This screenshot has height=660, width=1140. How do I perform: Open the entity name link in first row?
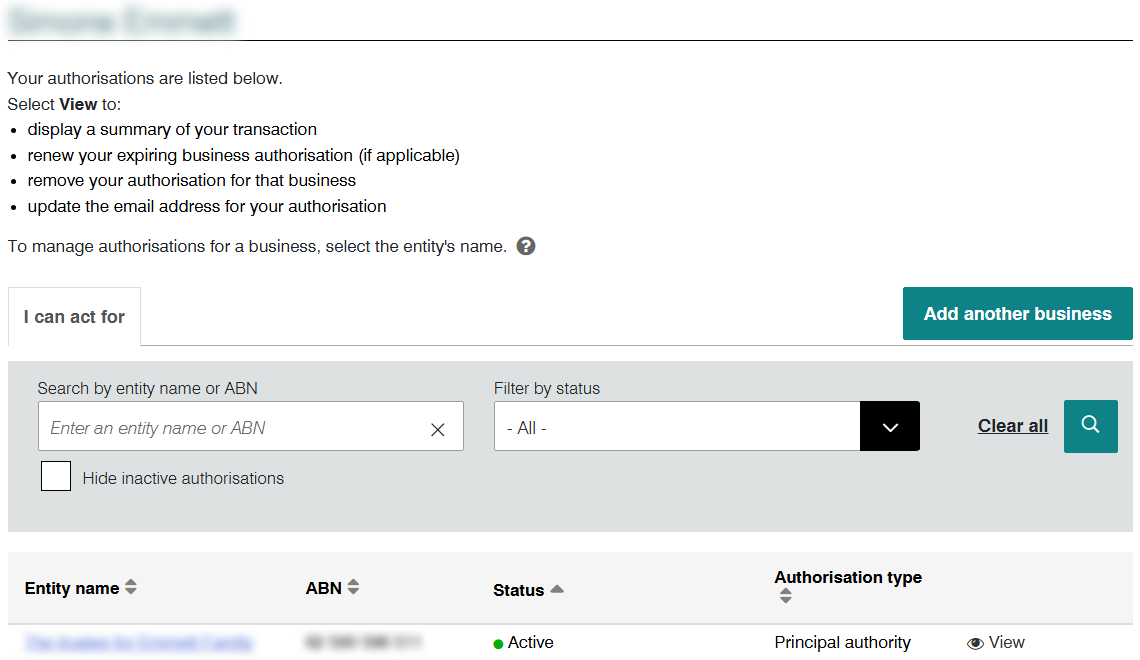click(139, 643)
